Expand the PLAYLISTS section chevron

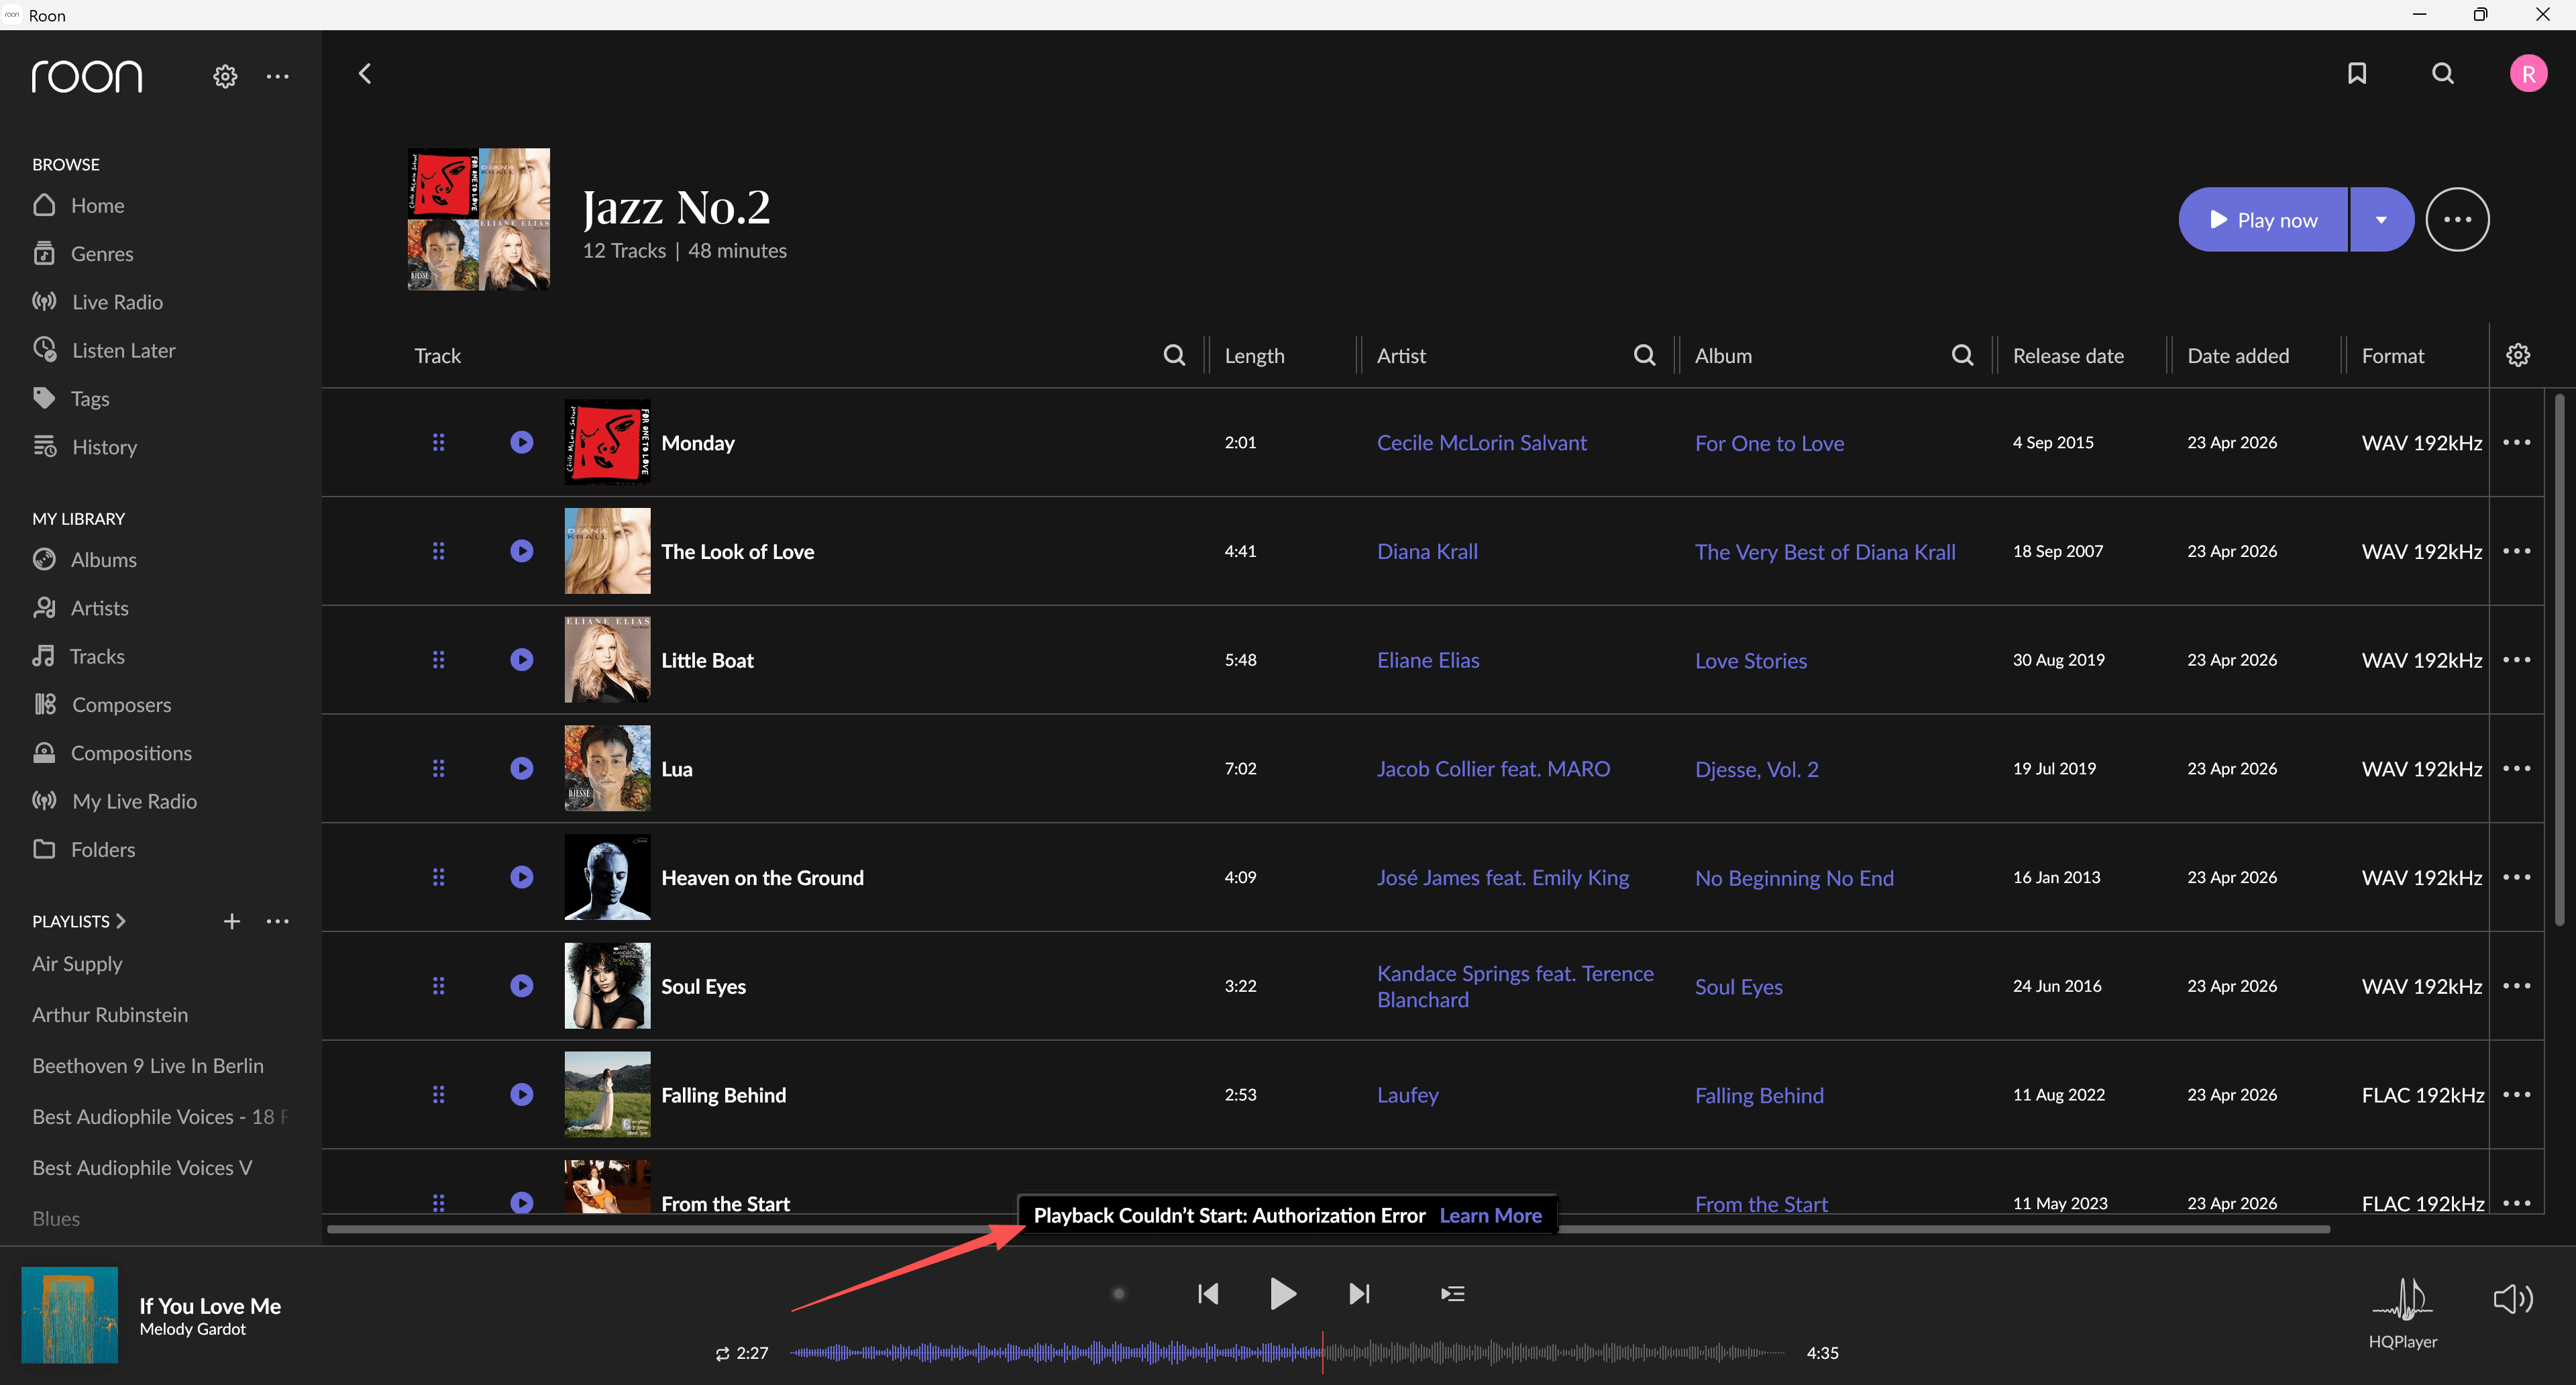coord(121,921)
